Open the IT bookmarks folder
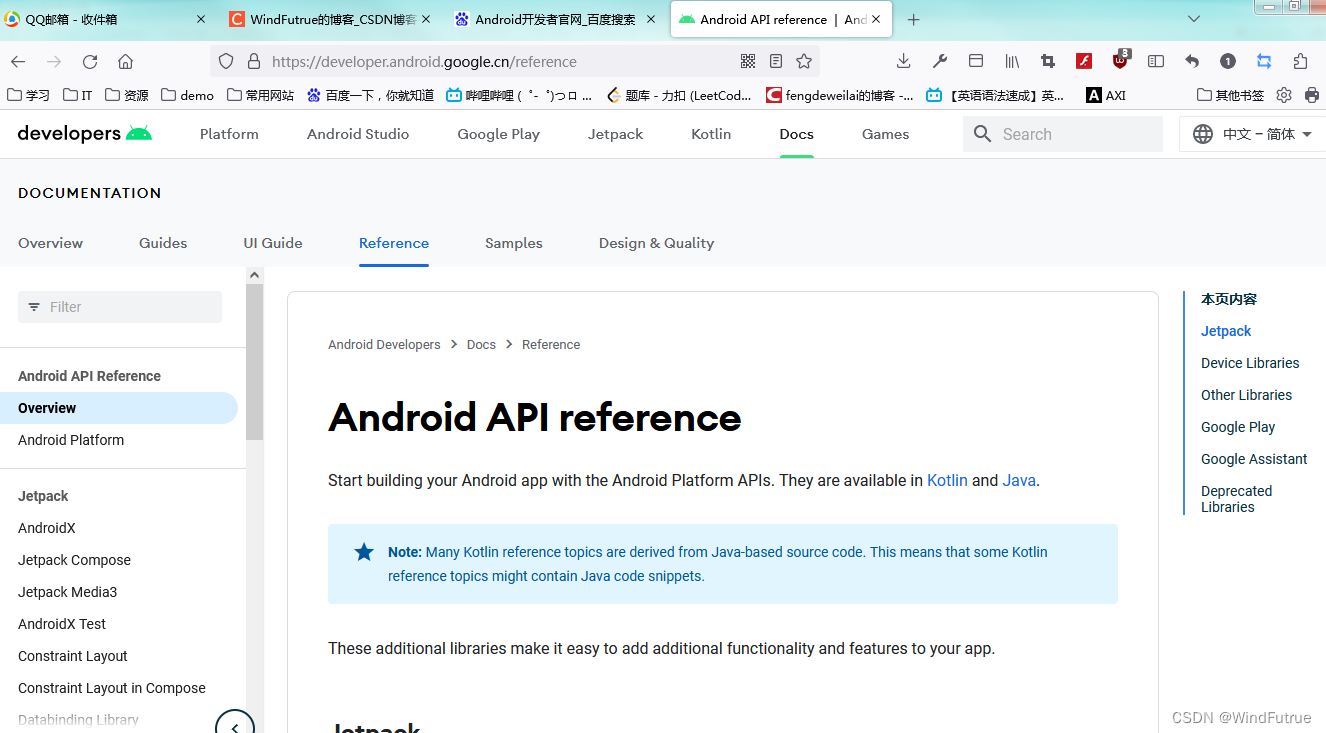 [77, 95]
